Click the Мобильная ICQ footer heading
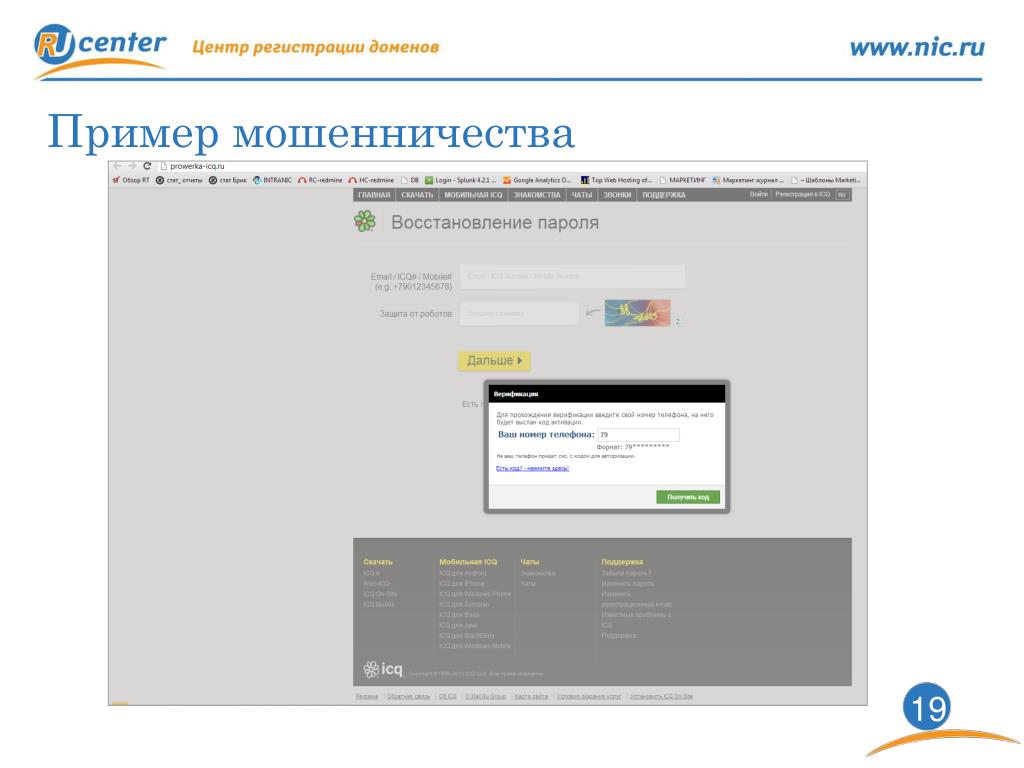 [x=468, y=562]
